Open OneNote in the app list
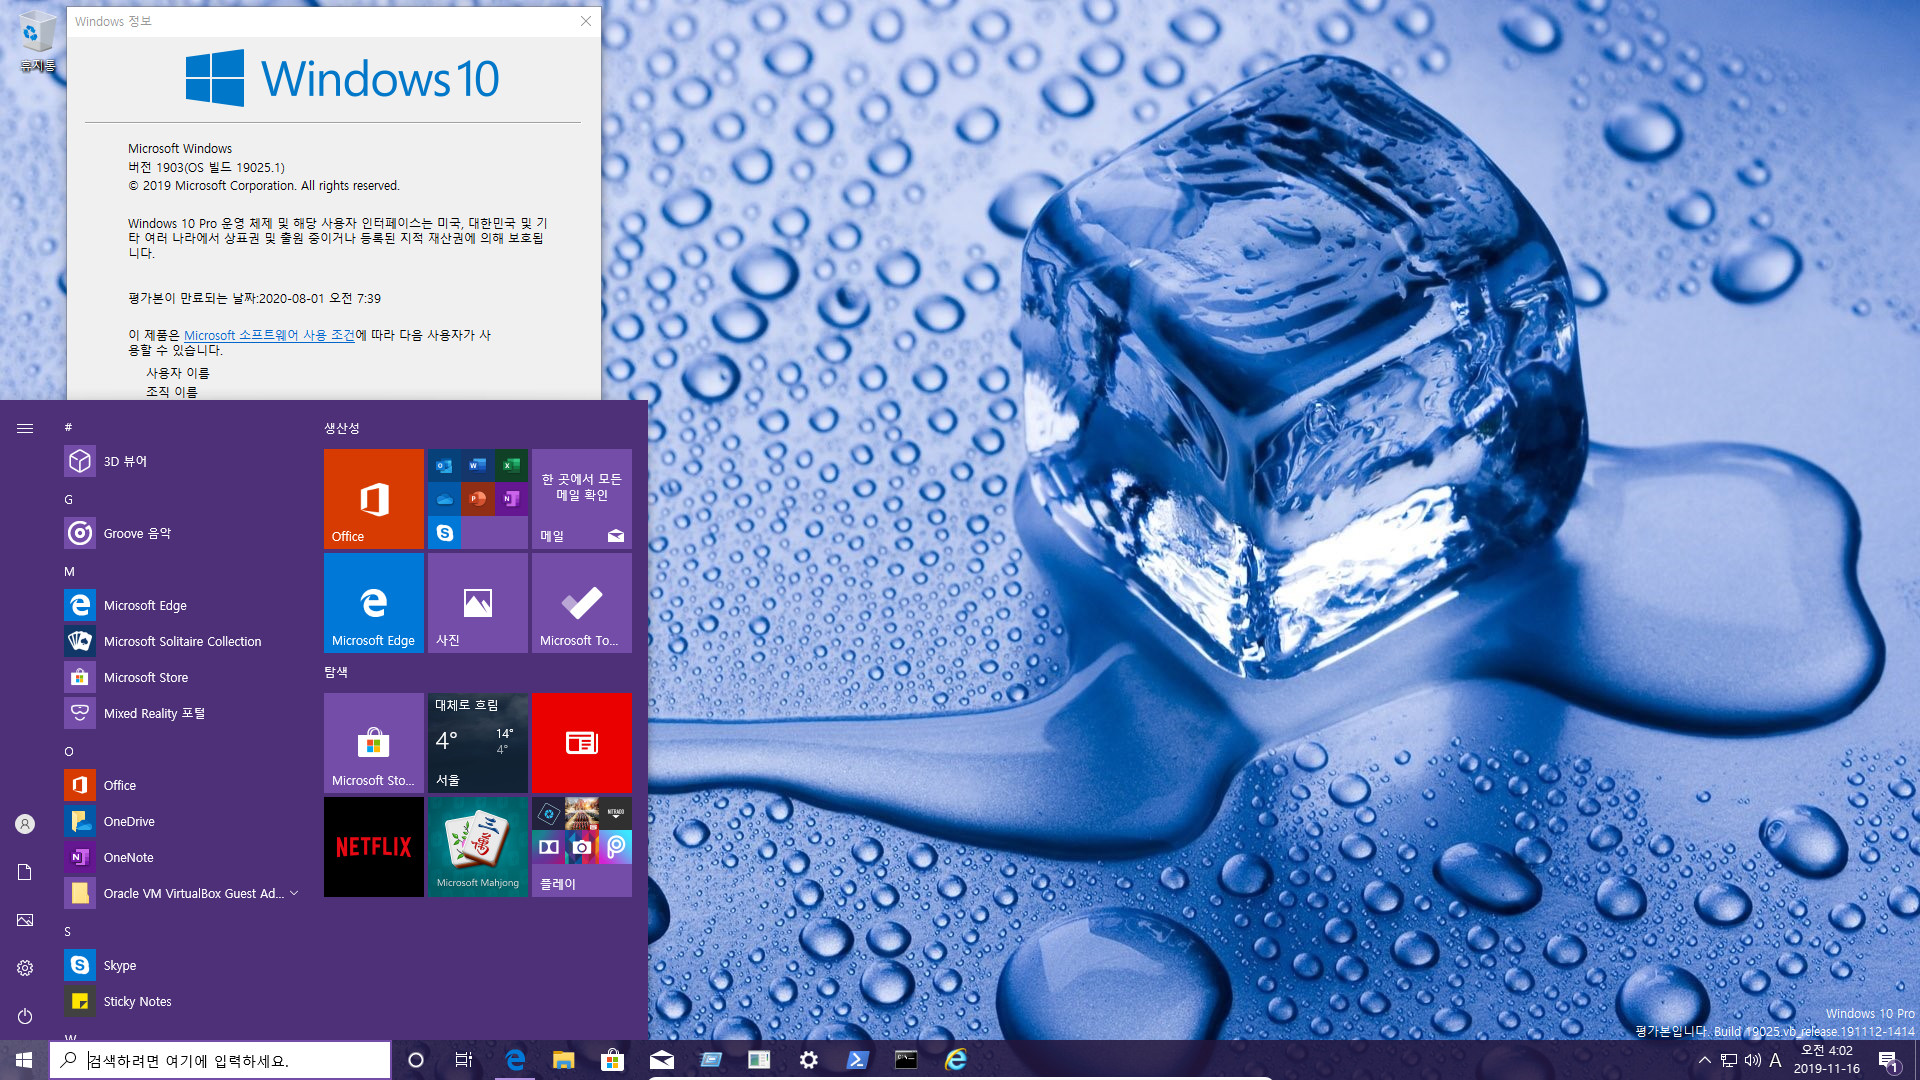Screen dimensions: 1920x1080 tap(182, 857)
